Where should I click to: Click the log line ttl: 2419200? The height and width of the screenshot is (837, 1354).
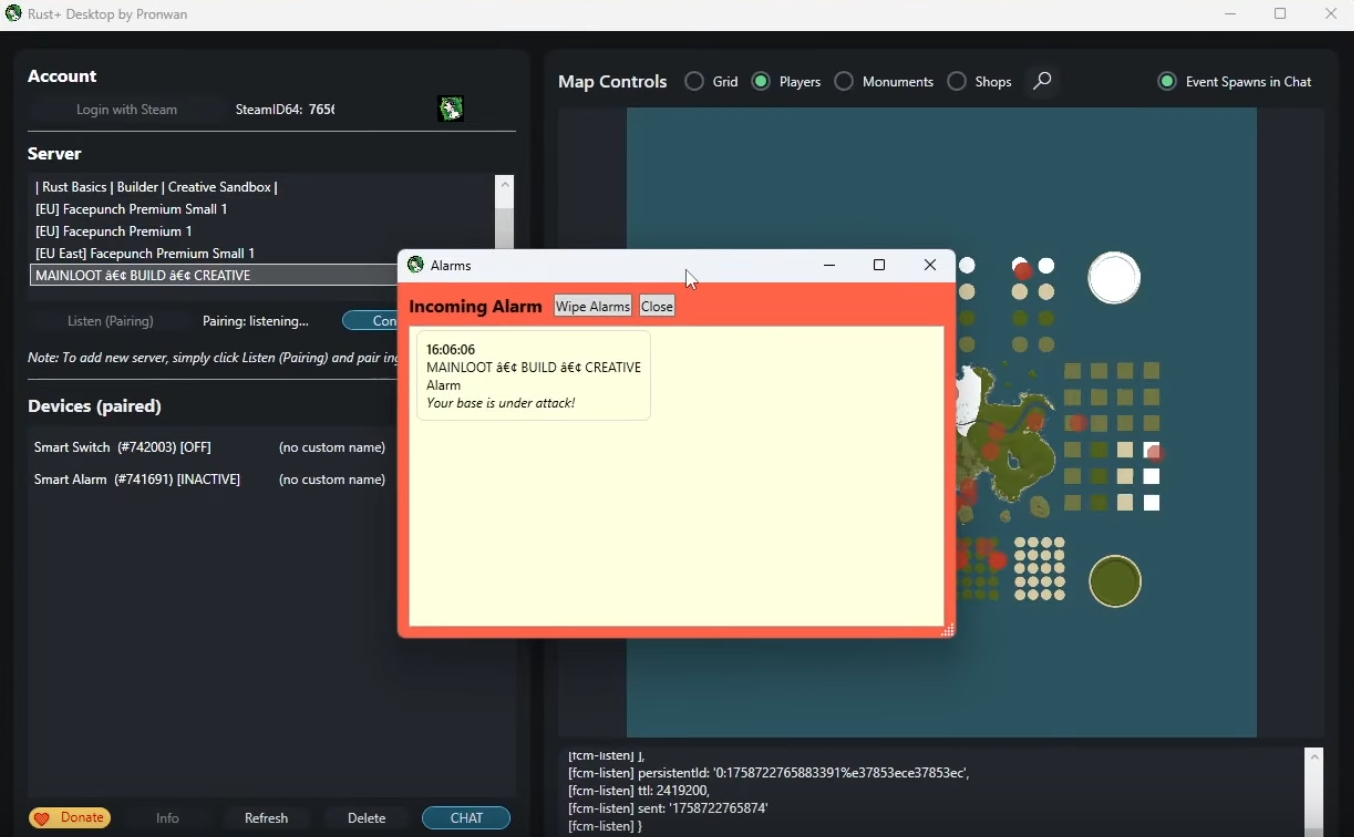pyautogui.click(x=638, y=790)
